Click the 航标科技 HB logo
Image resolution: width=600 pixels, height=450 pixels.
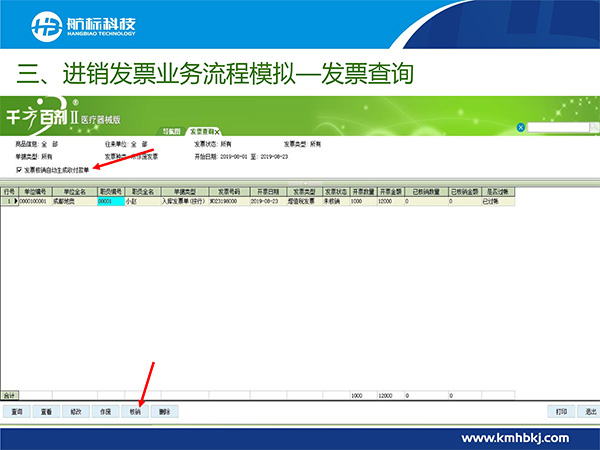pos(83,26)
